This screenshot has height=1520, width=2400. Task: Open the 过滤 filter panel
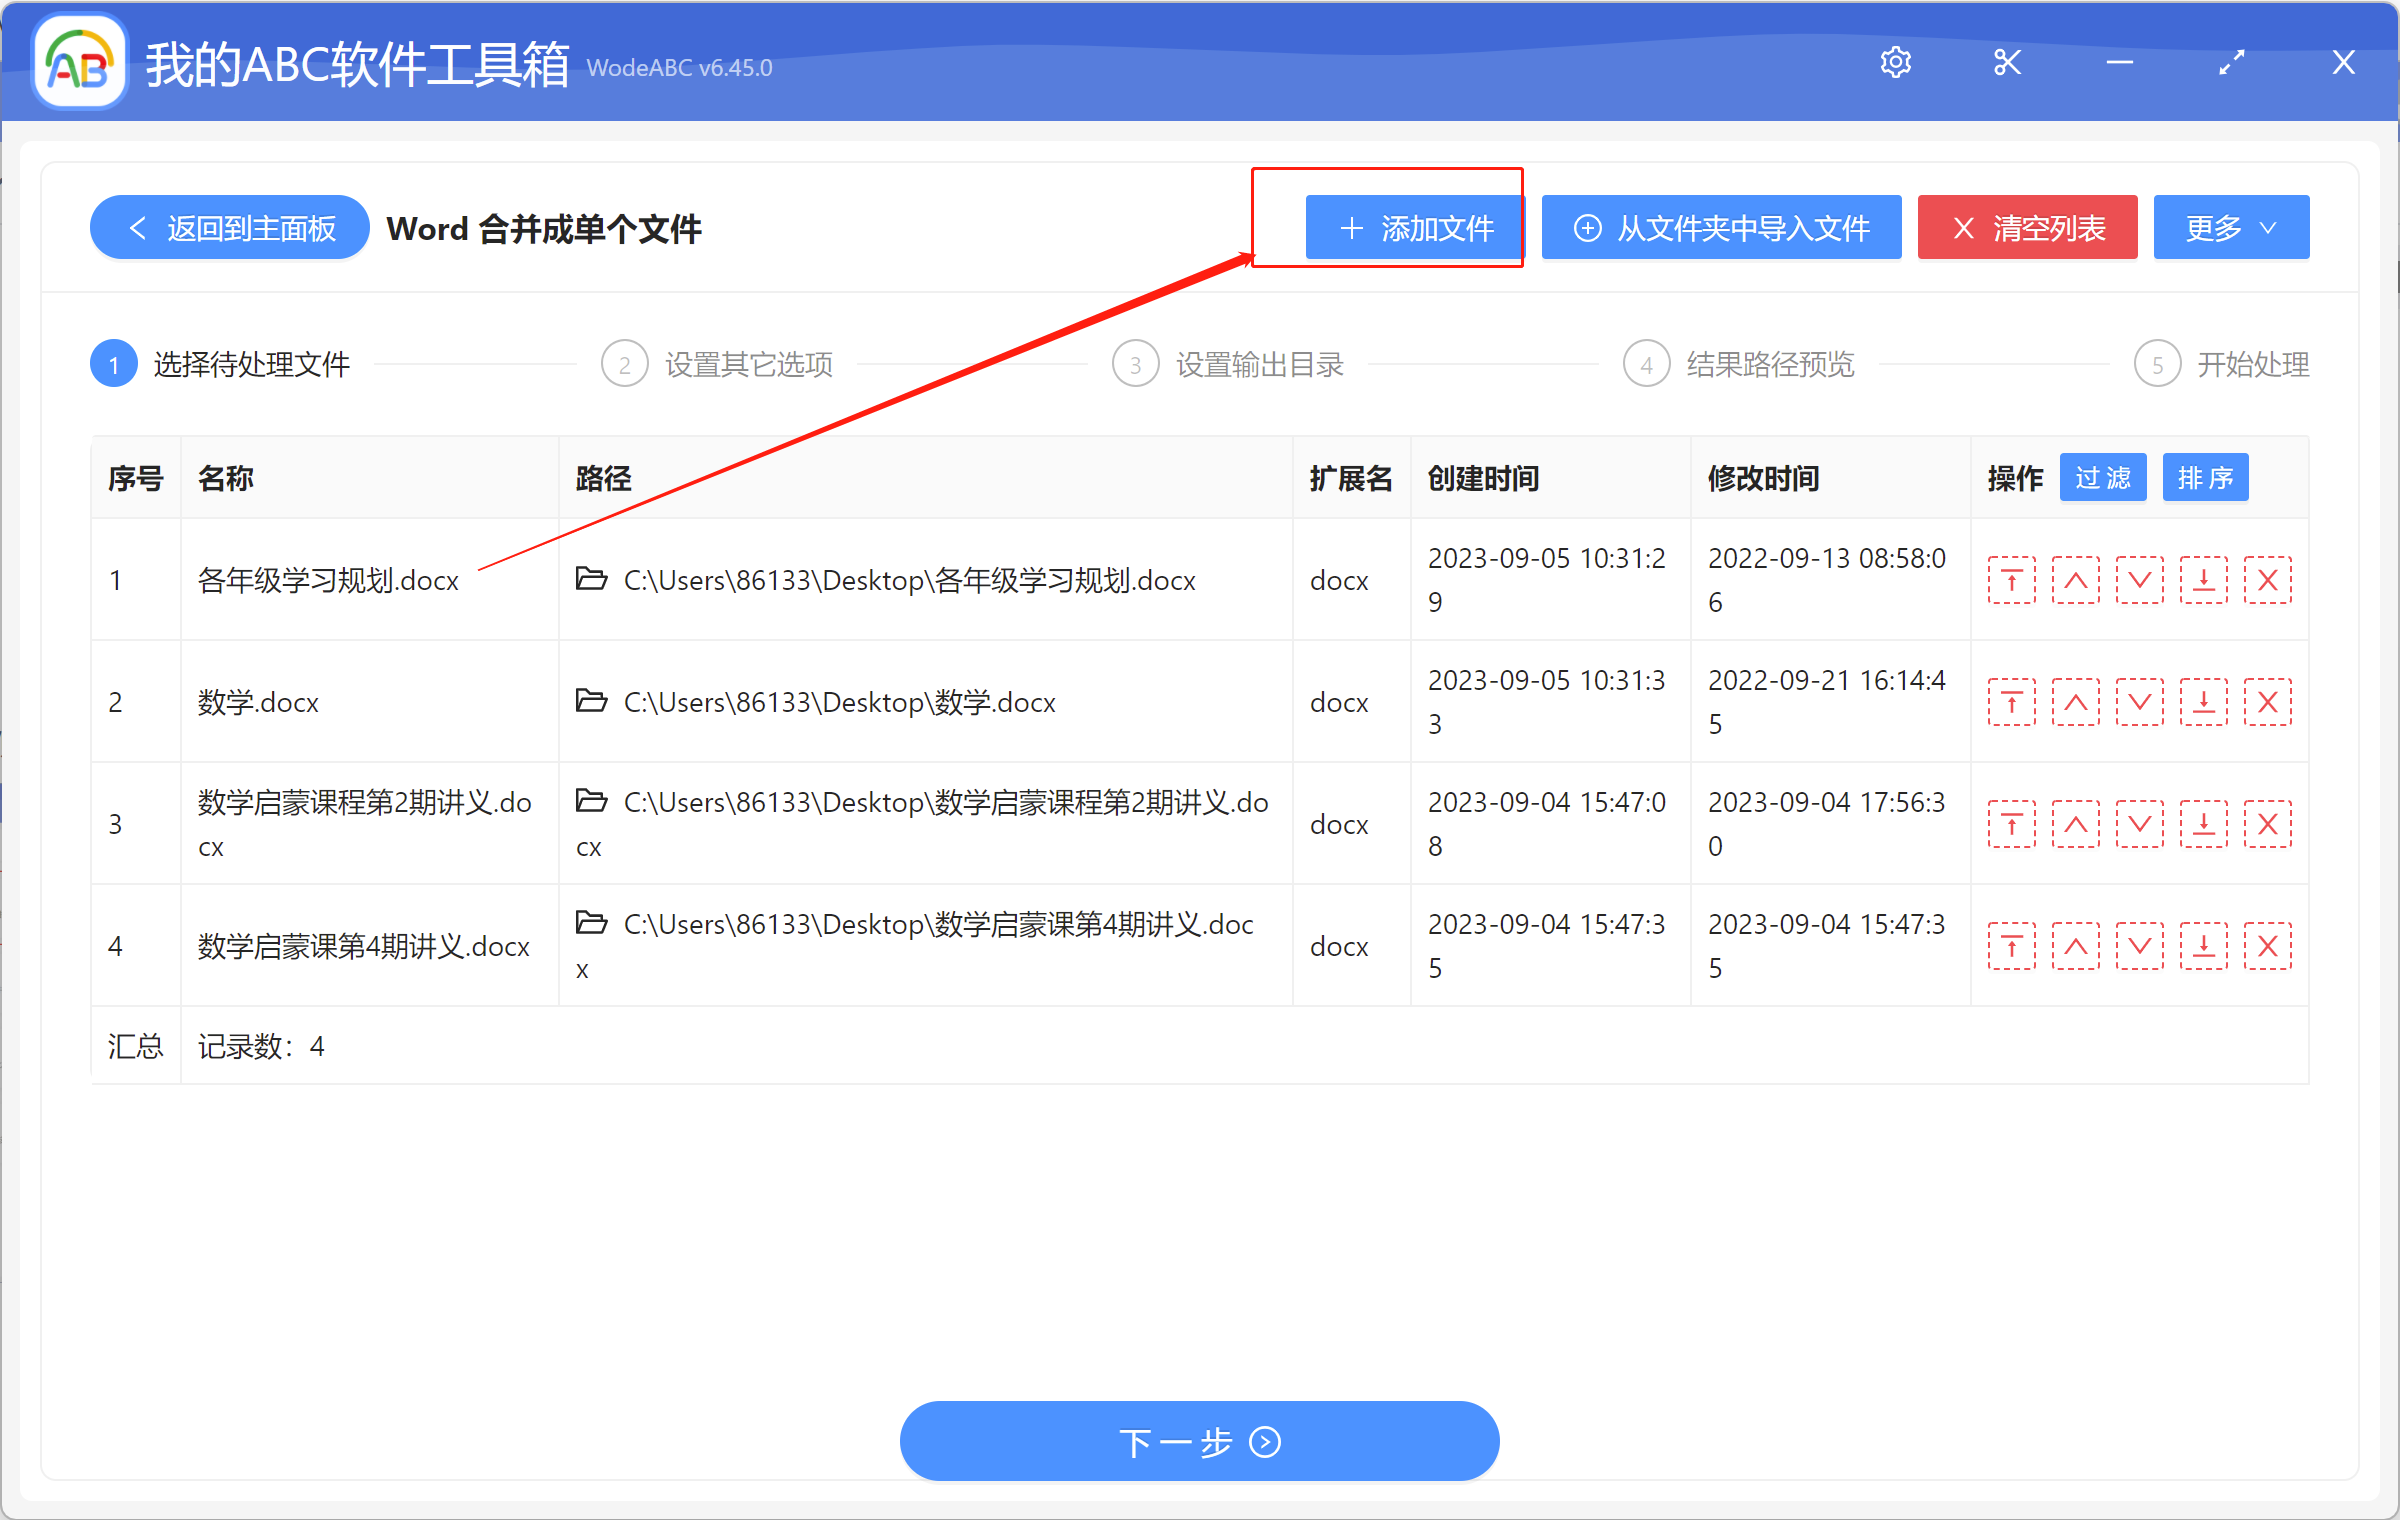pyautogui.click(x=2102, y=477)
